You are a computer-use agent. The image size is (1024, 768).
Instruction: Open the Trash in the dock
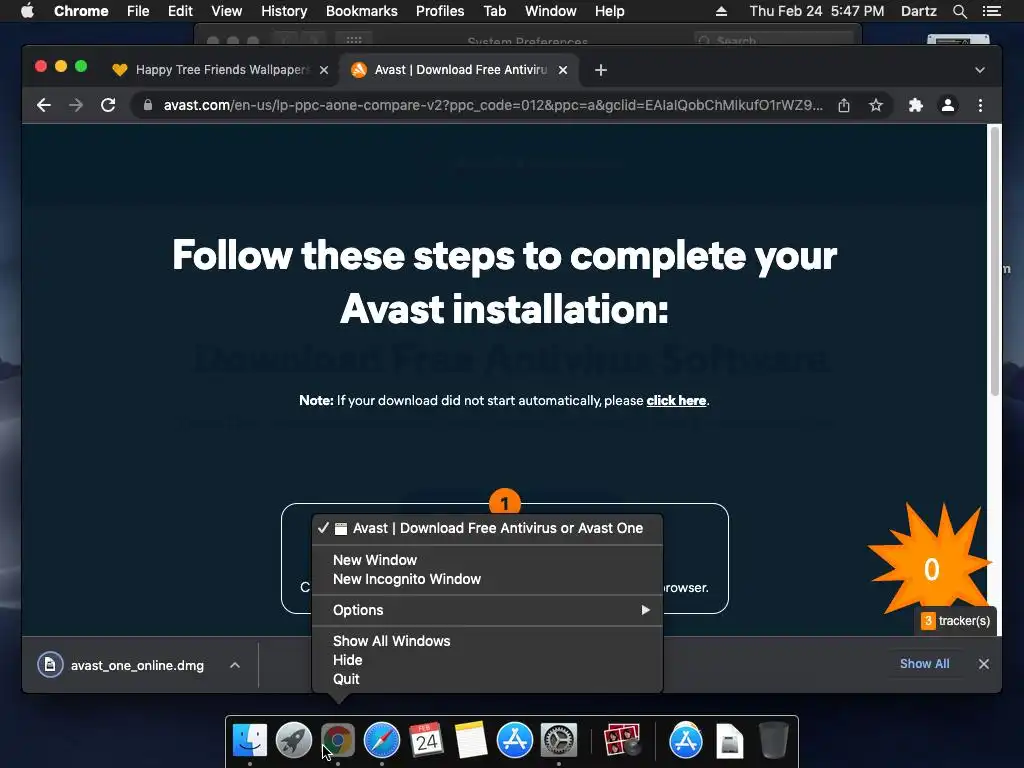[774, 741]
